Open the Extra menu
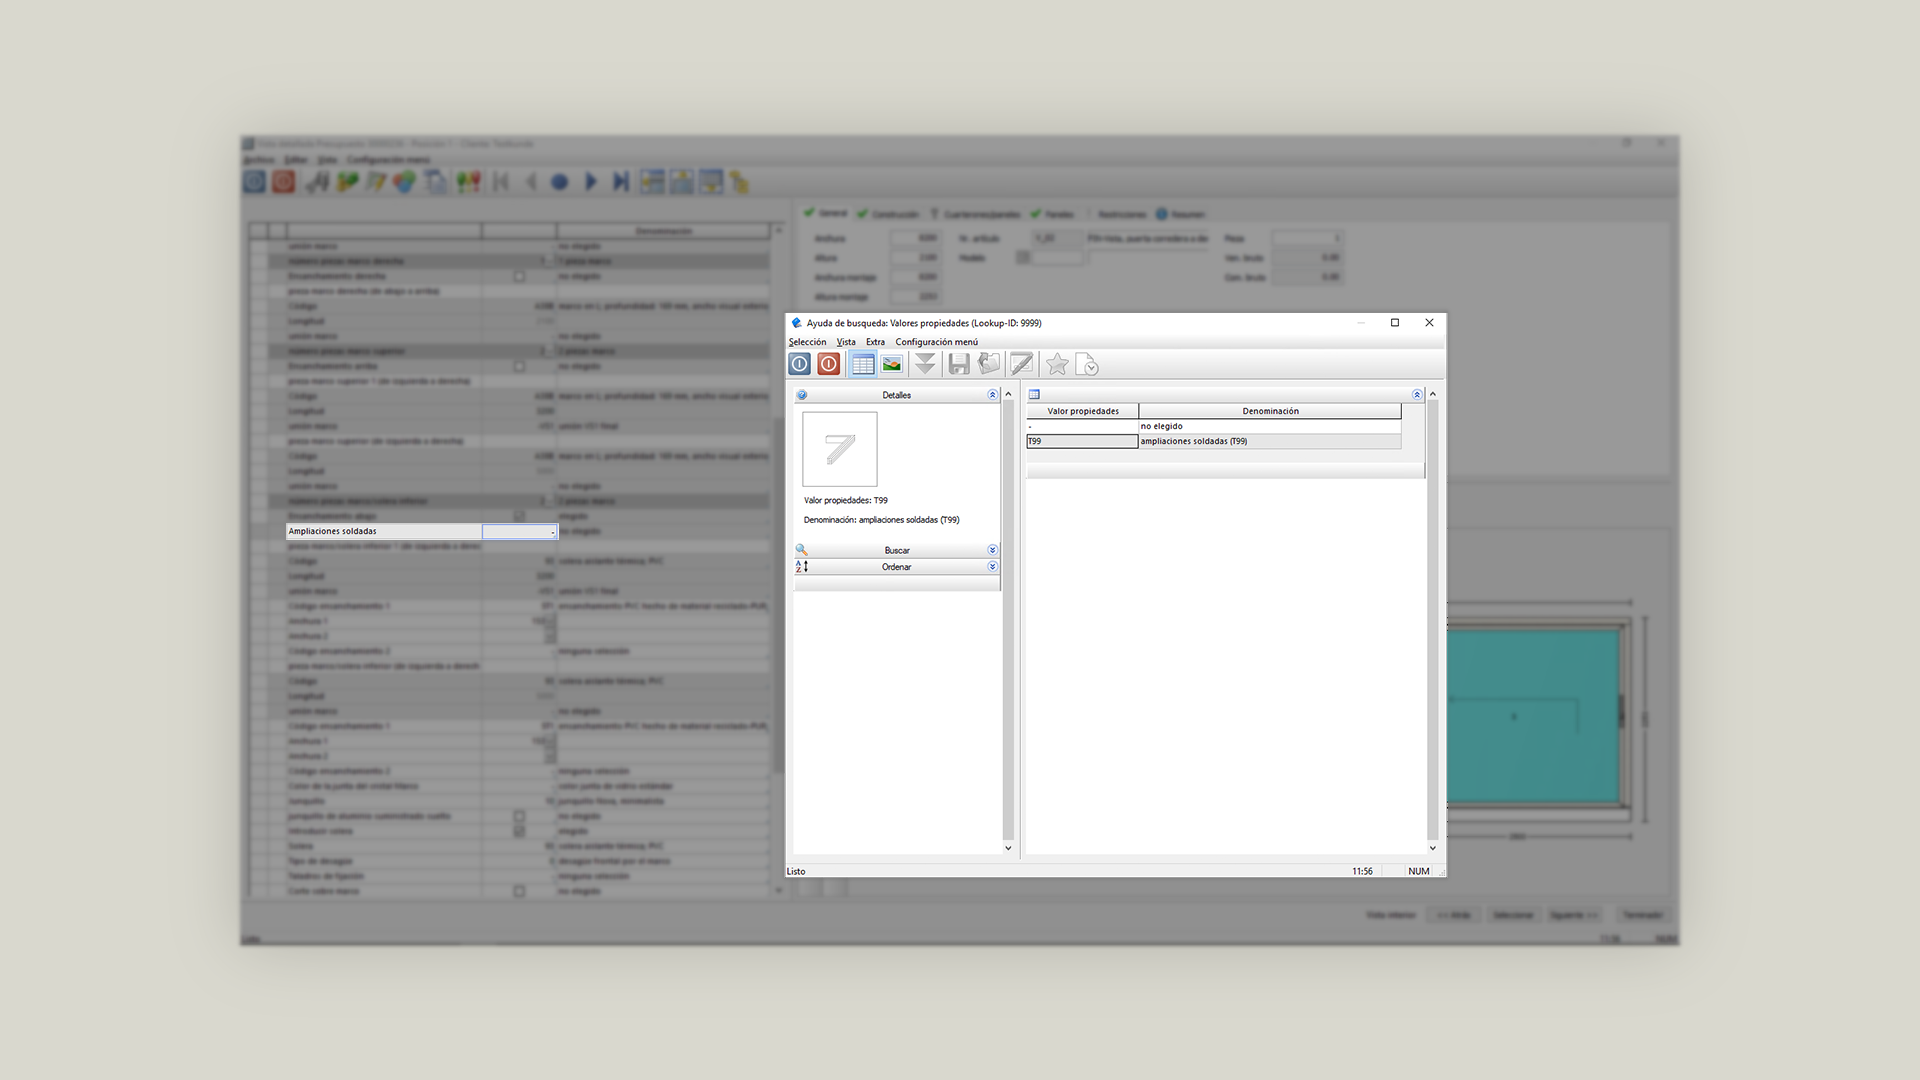The height and width of the screenshot is (1080, 1920). pyautogui.click(x=875, y=342)
